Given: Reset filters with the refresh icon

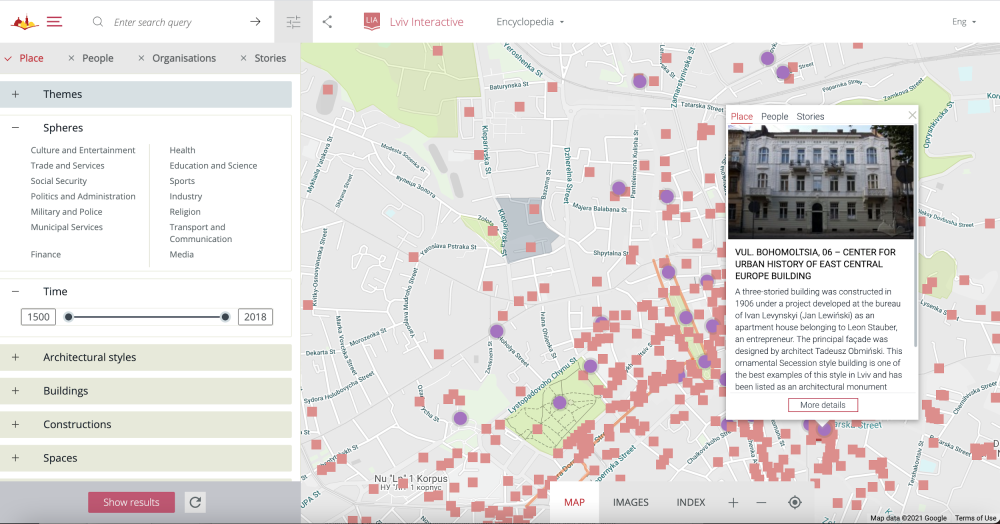Looking at the screenshot, I should (195, 502).
